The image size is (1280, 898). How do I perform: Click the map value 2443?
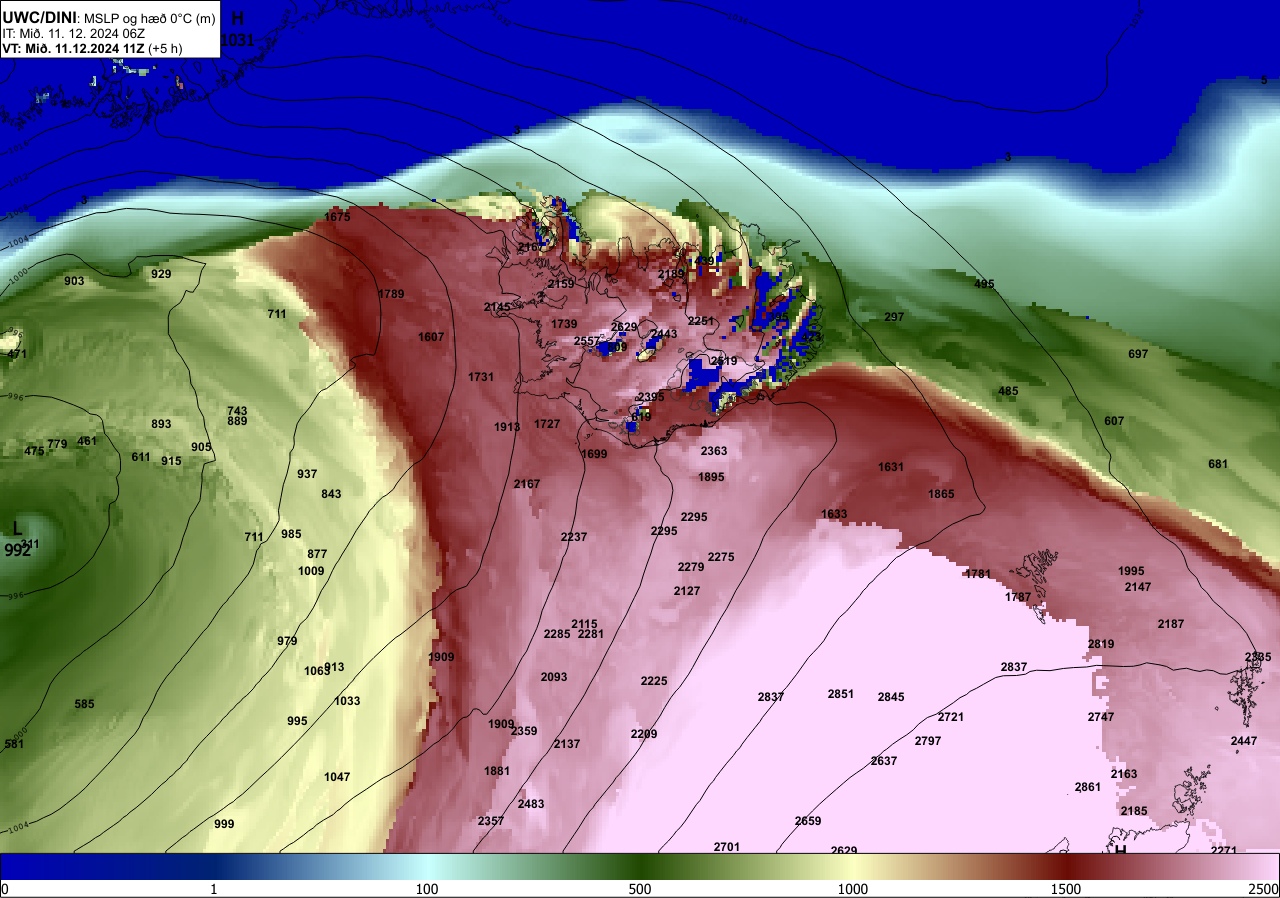pos(664,334)
